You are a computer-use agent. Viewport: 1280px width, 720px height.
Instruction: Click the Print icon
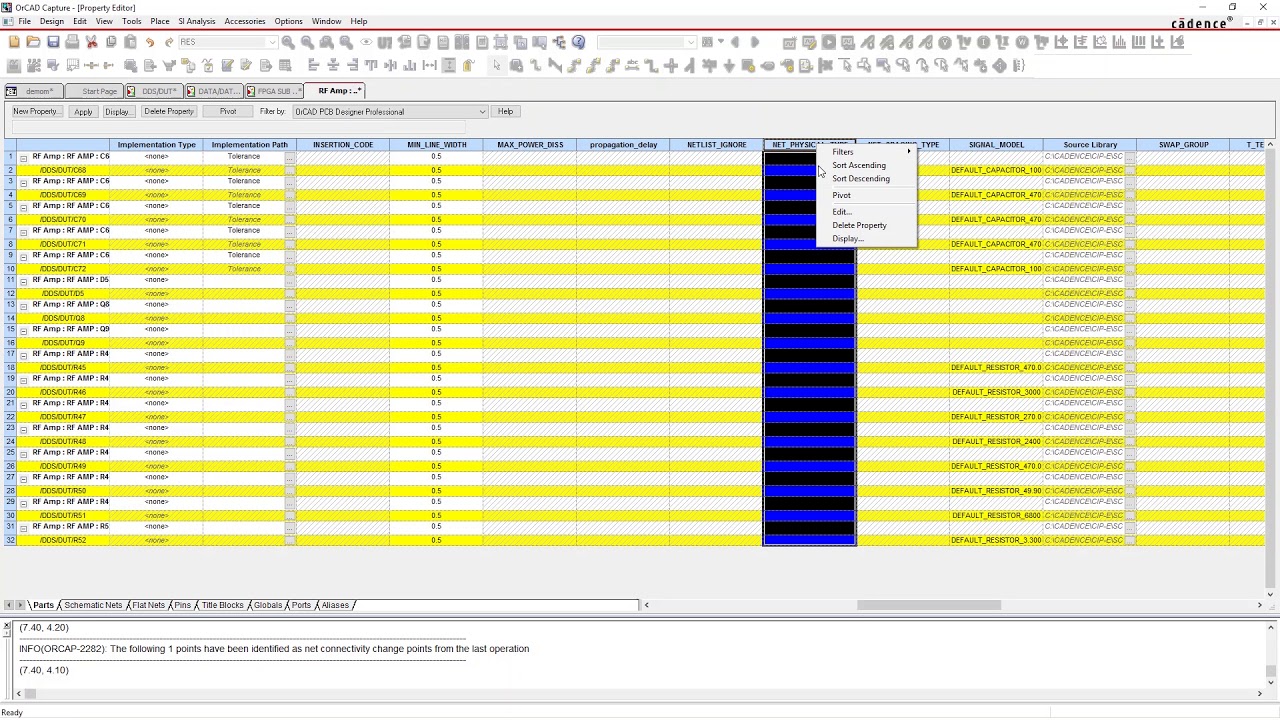[x=72, y=42]
